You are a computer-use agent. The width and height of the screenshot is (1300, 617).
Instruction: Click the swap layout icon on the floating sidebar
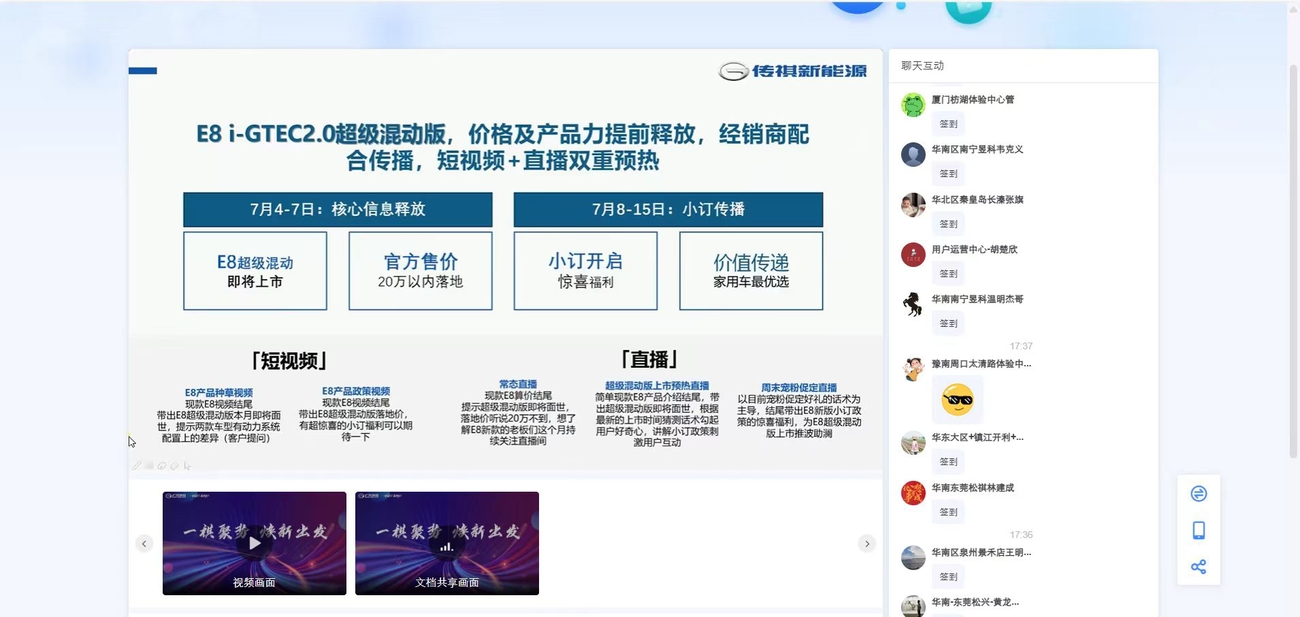point(1198,493)
